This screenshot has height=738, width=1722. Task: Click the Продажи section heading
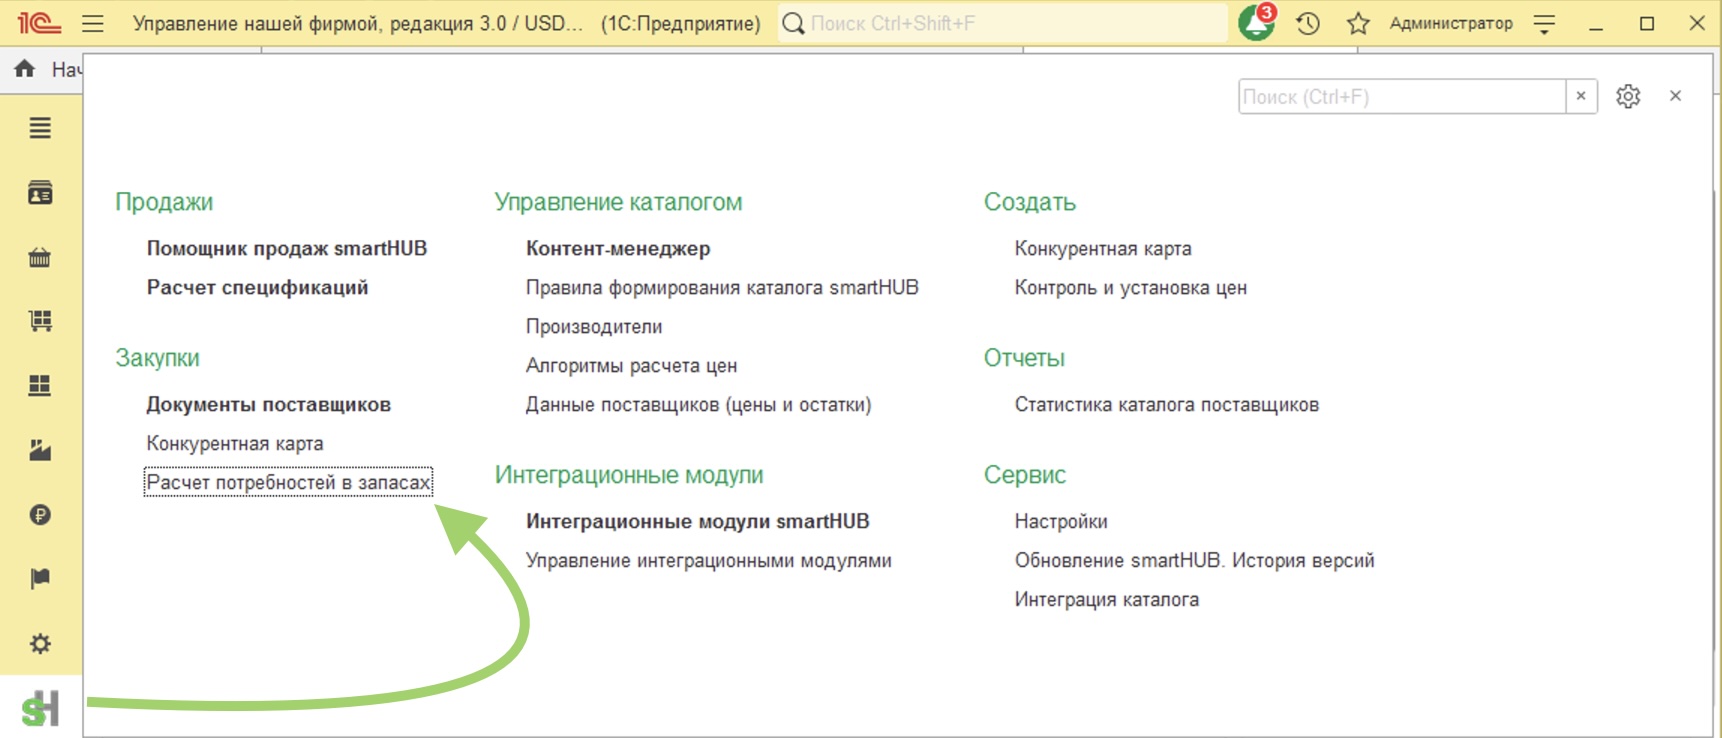coord(164,202)
